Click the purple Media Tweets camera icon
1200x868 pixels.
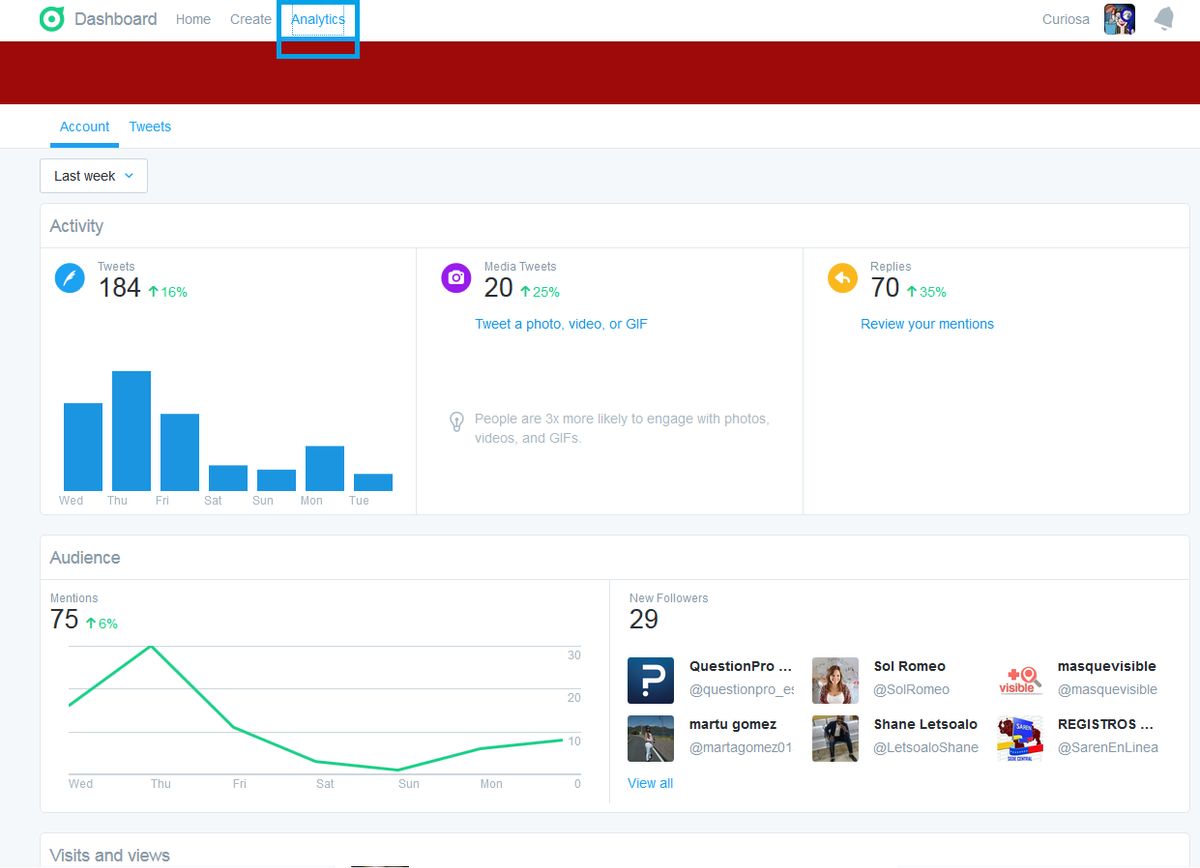click(x=456, y=278)
